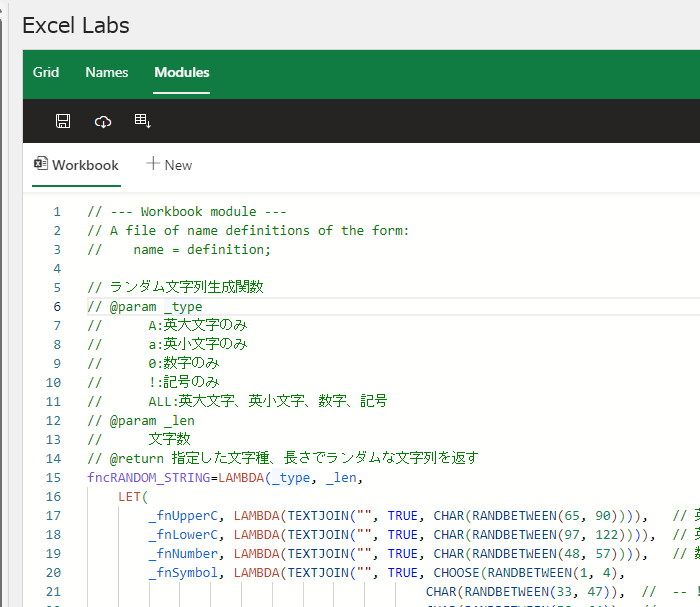Click the Excel Labs pane title
Image resolution: width=700 pixels, height=607 pixels.
click(76, 25)
